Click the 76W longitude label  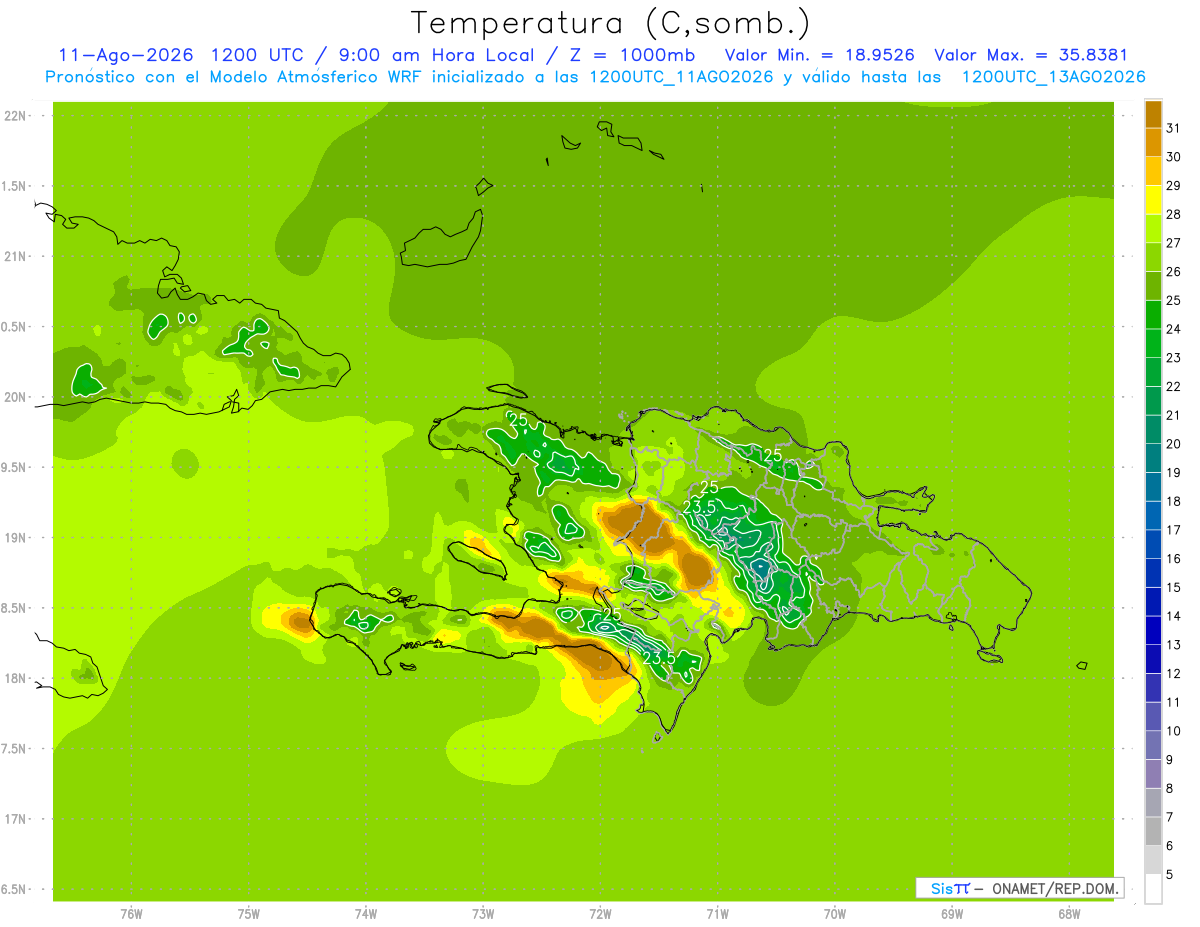pyautogui.click(x=131, y=913)
